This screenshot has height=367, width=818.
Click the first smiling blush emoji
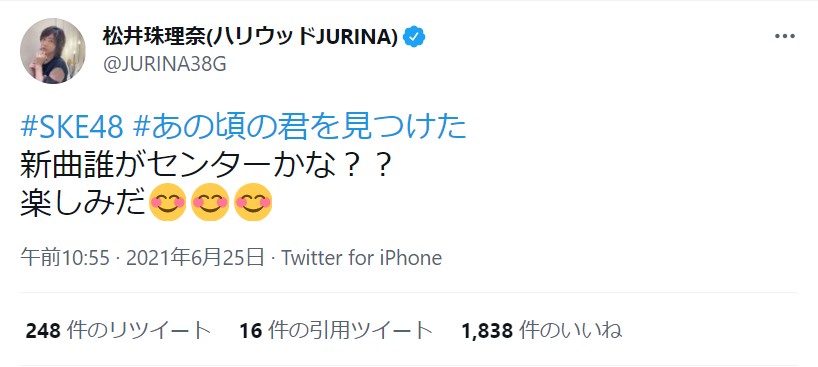167,202
